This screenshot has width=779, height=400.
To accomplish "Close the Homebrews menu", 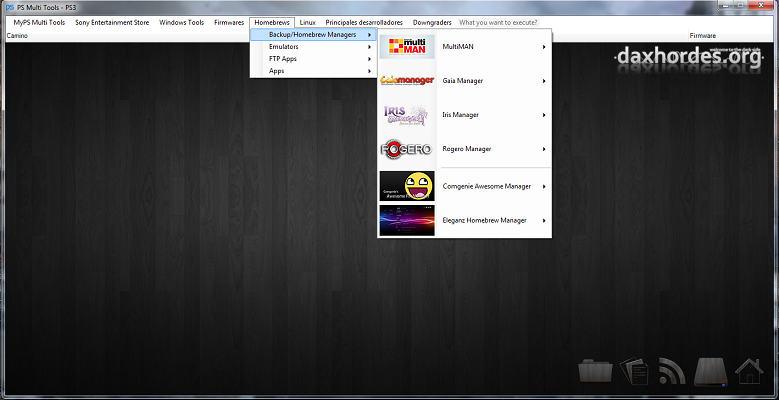I will tap(272, 22).
